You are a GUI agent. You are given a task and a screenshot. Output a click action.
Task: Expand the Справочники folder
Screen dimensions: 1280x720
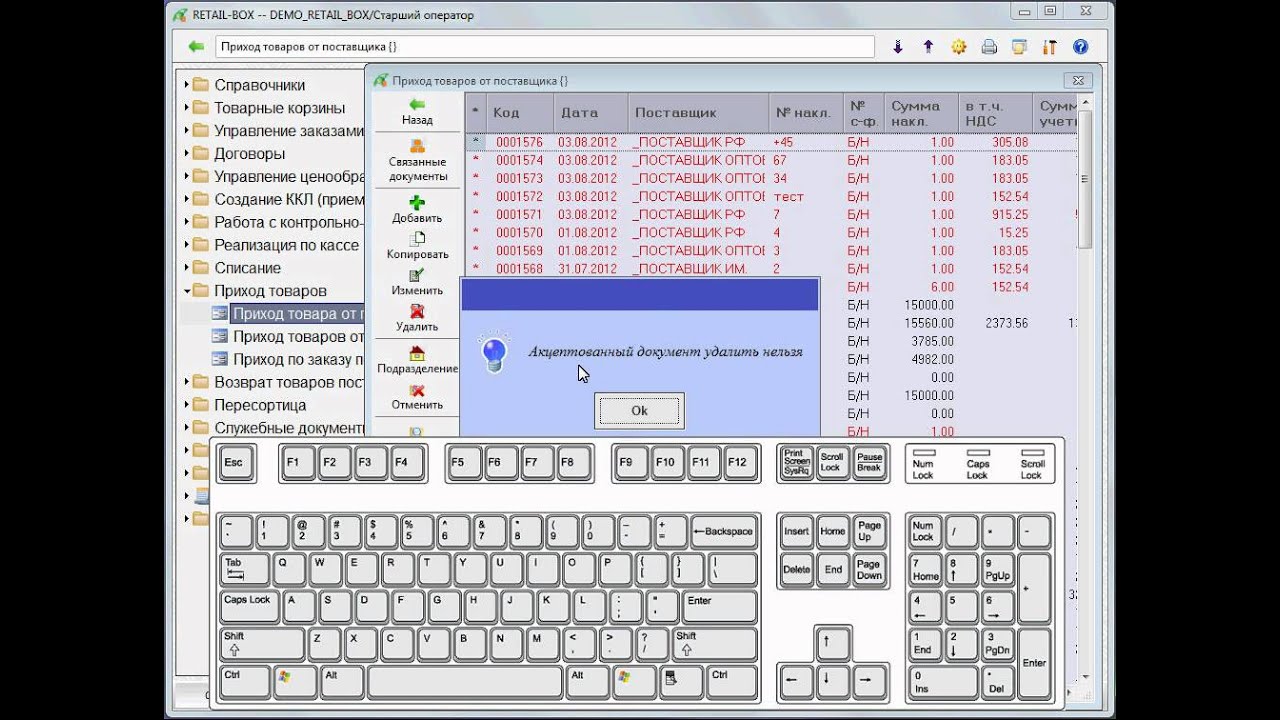[x=186, y=85]
